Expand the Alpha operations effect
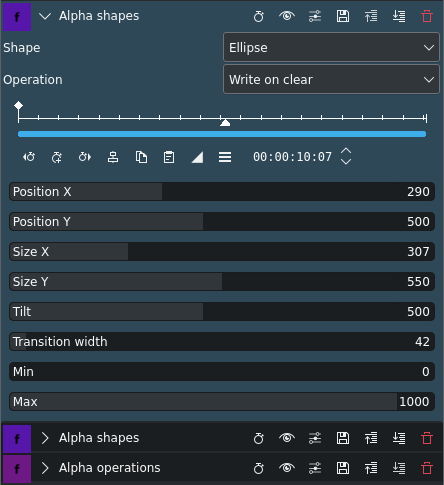 pos(45,468)
